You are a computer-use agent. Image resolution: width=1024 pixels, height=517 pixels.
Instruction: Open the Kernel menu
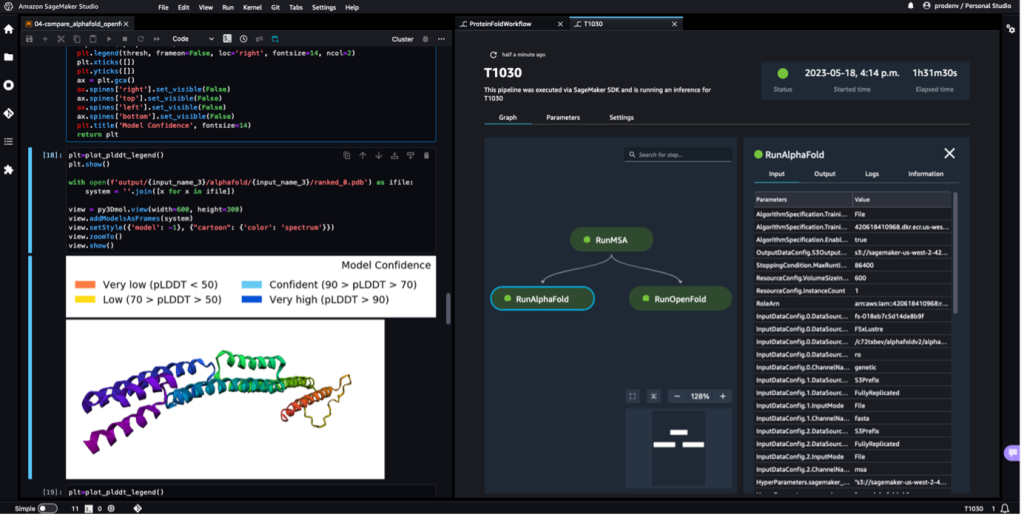252,7
